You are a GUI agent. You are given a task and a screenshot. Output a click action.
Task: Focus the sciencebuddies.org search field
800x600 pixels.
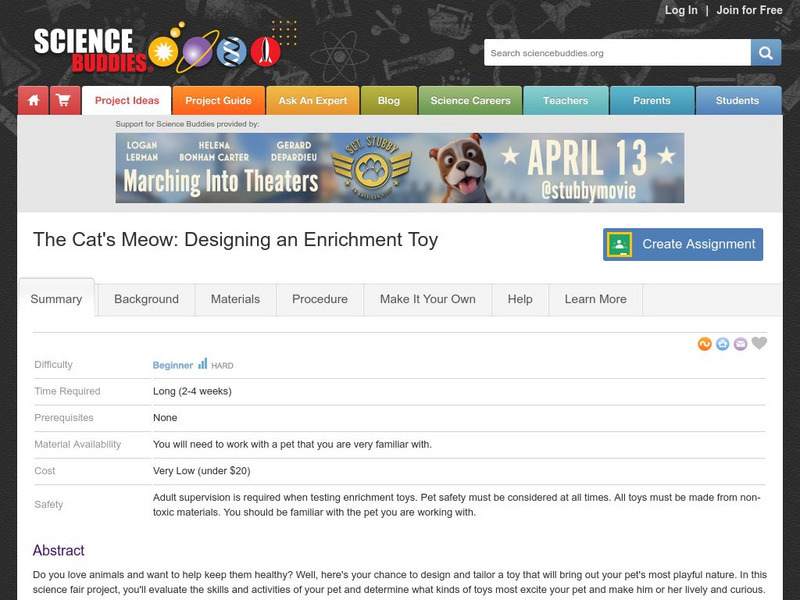tap(617, 53)
